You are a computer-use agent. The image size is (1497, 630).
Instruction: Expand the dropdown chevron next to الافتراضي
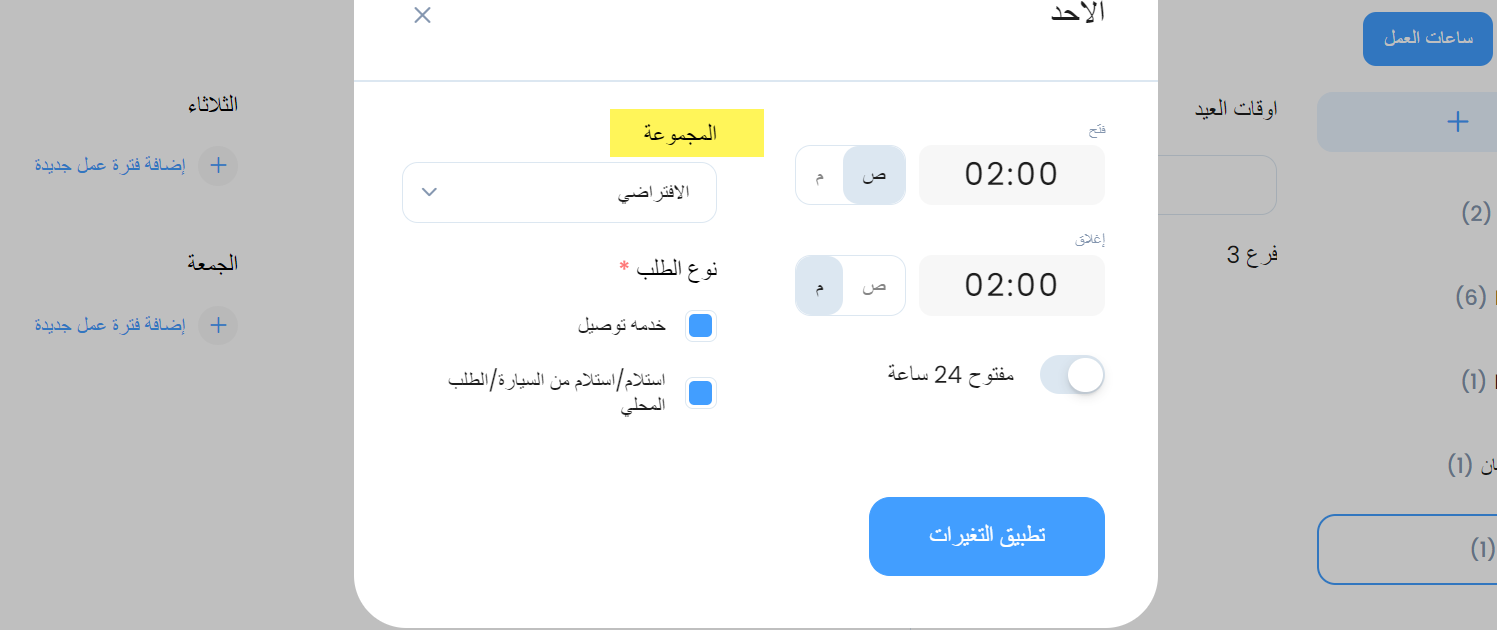(x=429, y=192)
